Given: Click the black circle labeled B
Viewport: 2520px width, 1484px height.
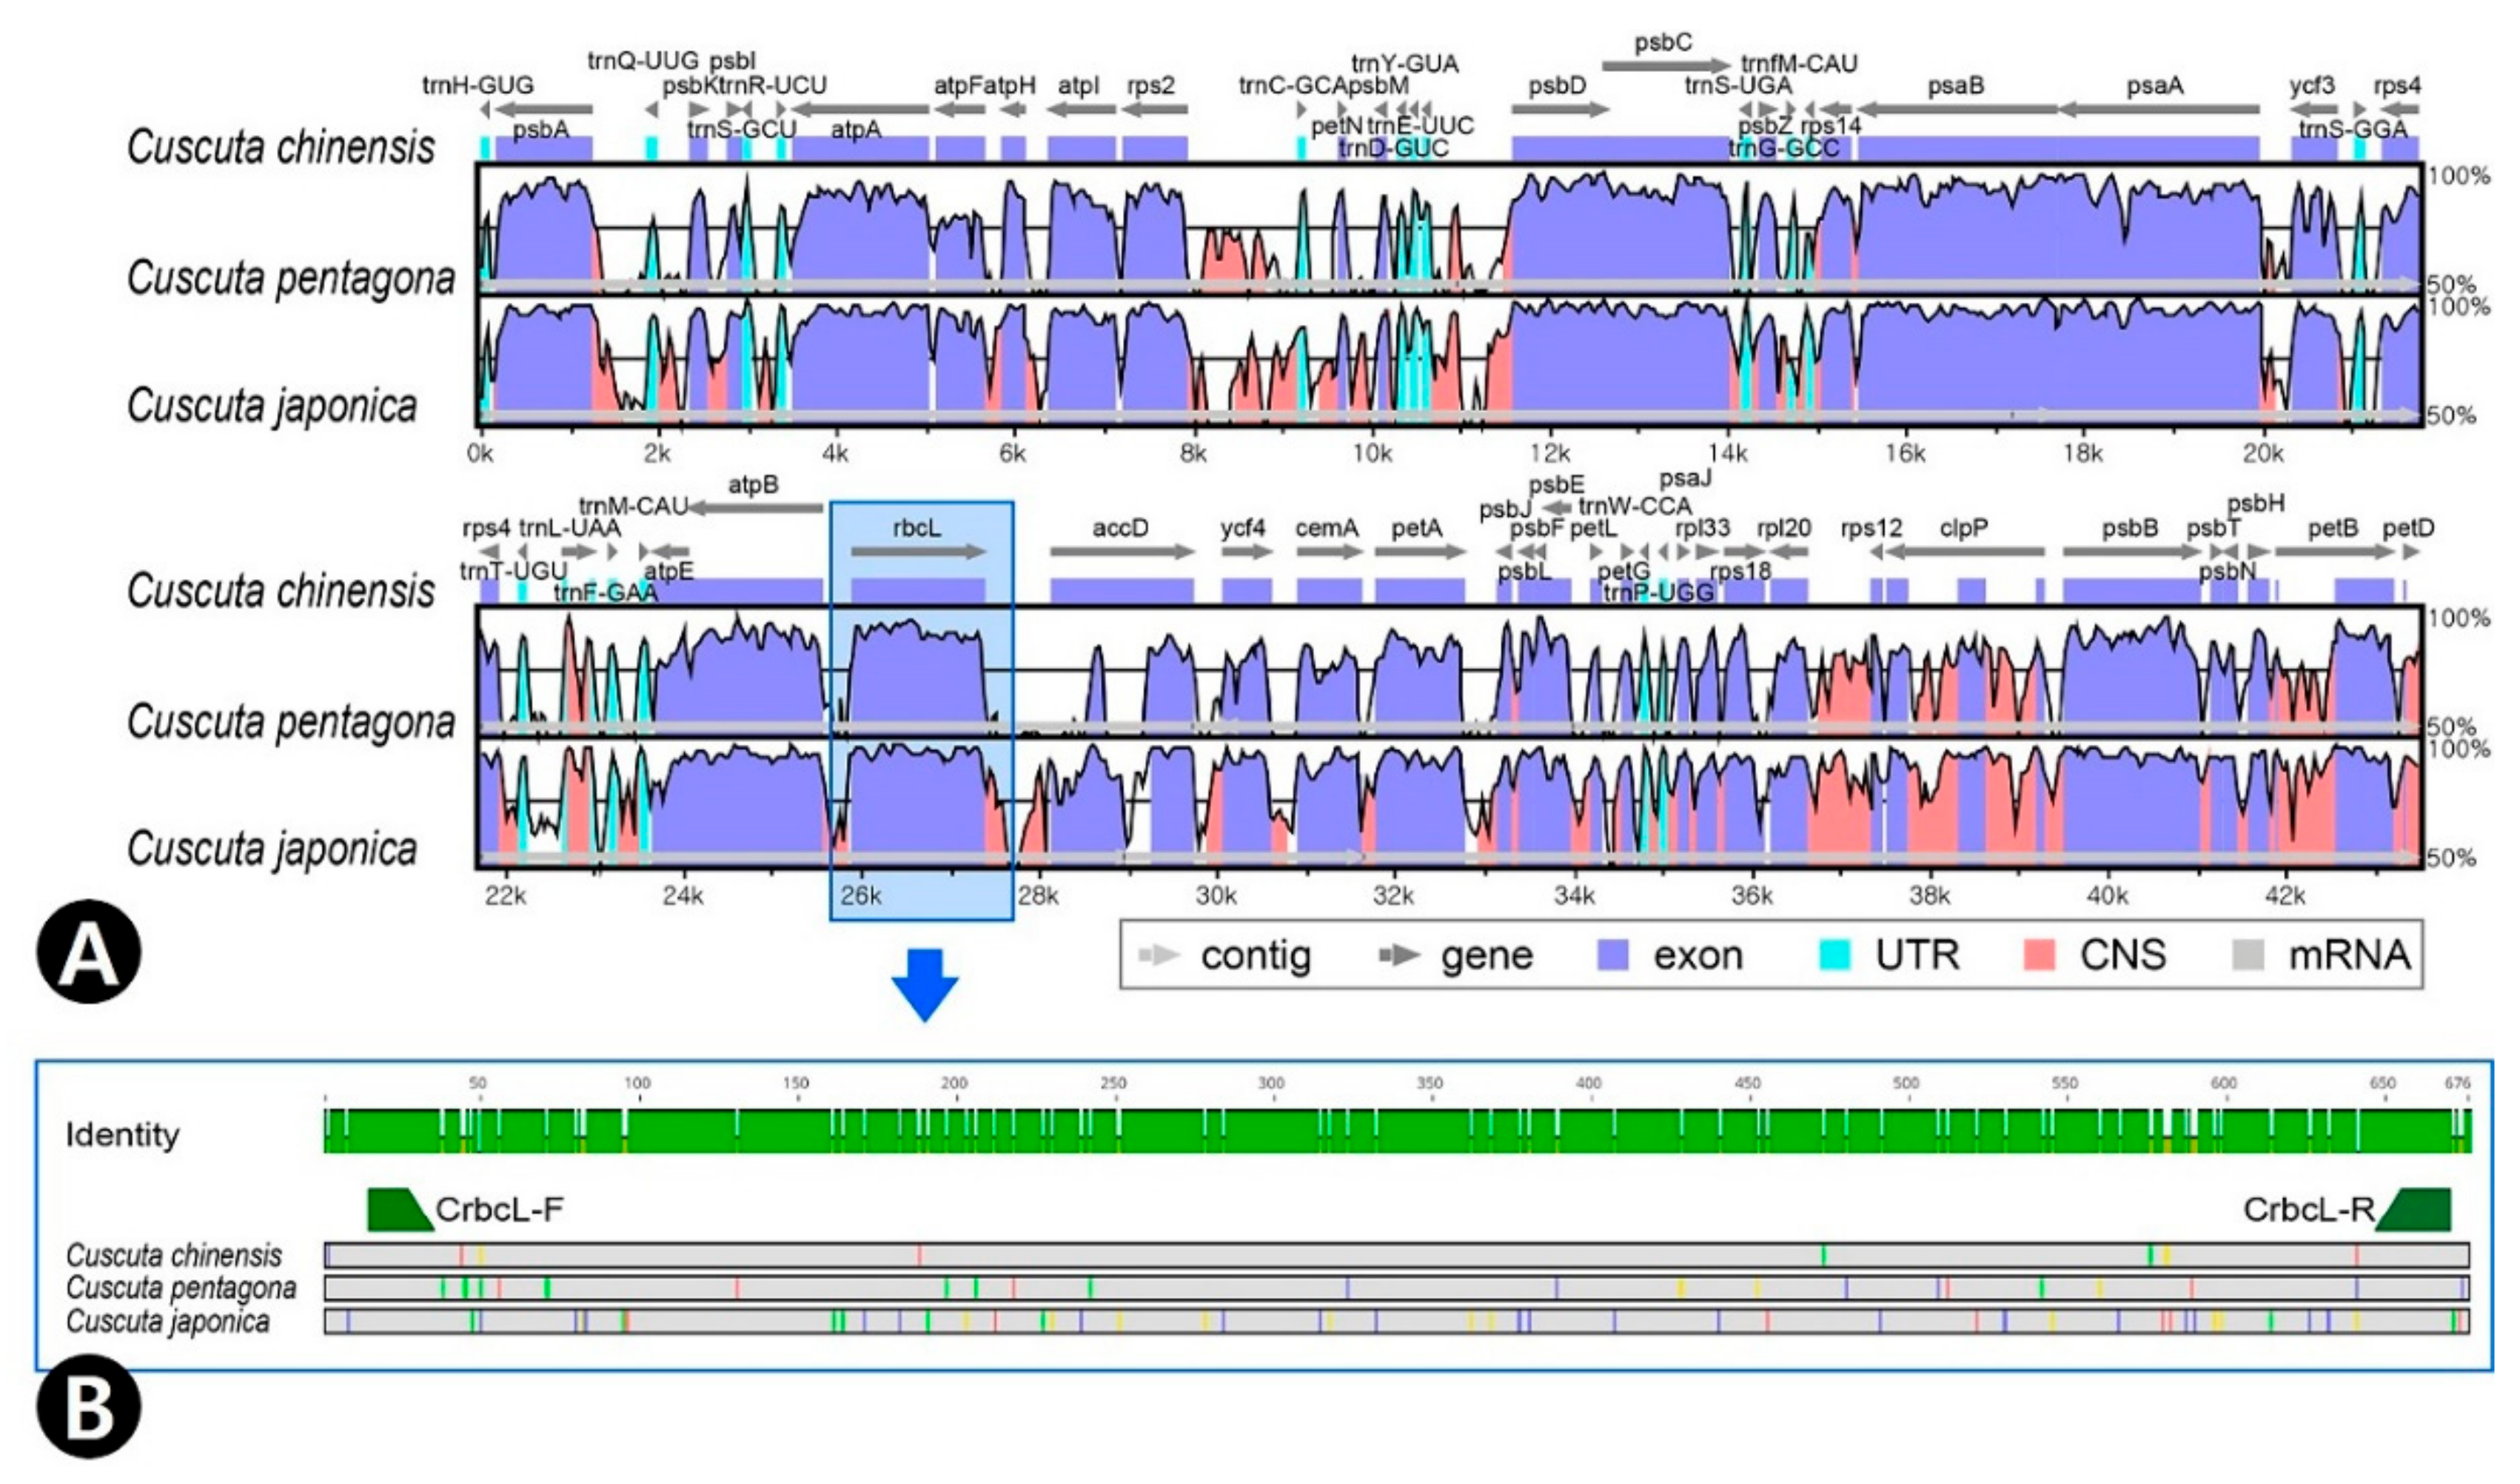Looking at the screenshot, I should 88,1406.
